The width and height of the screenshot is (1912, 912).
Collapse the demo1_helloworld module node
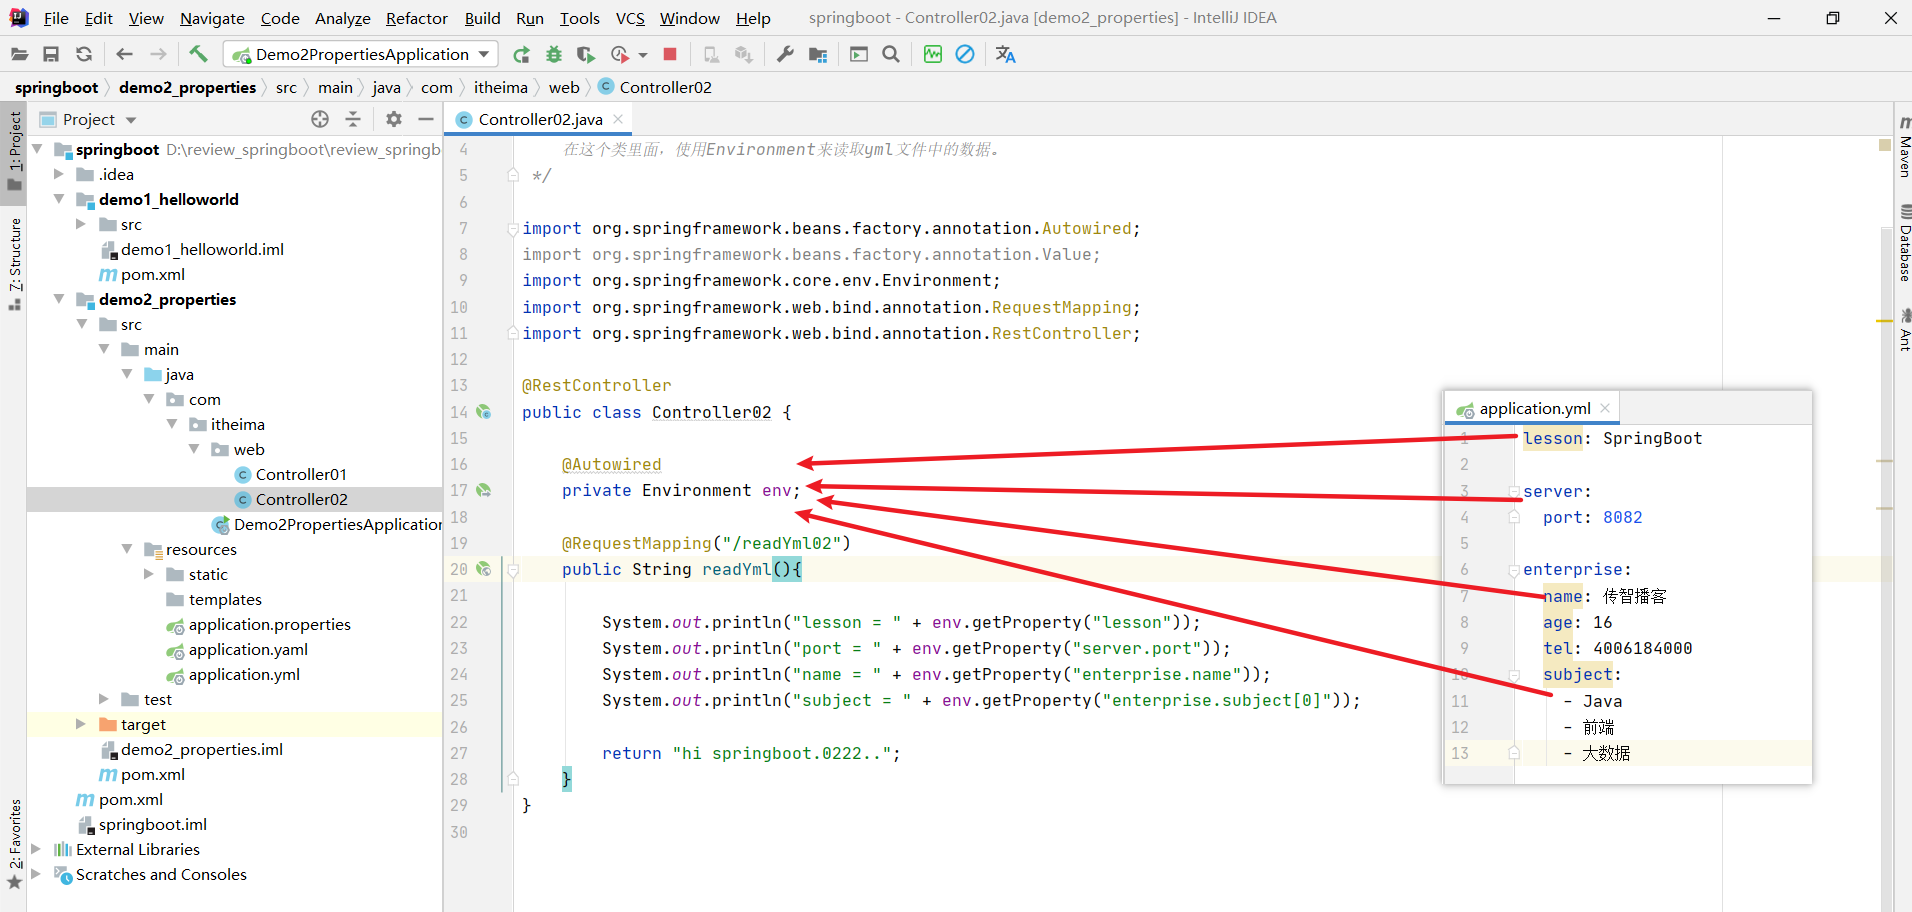click(x=59, y=199)
